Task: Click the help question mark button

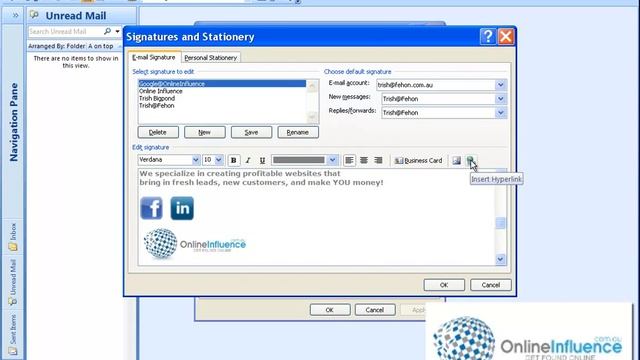Action: (488, 37)
